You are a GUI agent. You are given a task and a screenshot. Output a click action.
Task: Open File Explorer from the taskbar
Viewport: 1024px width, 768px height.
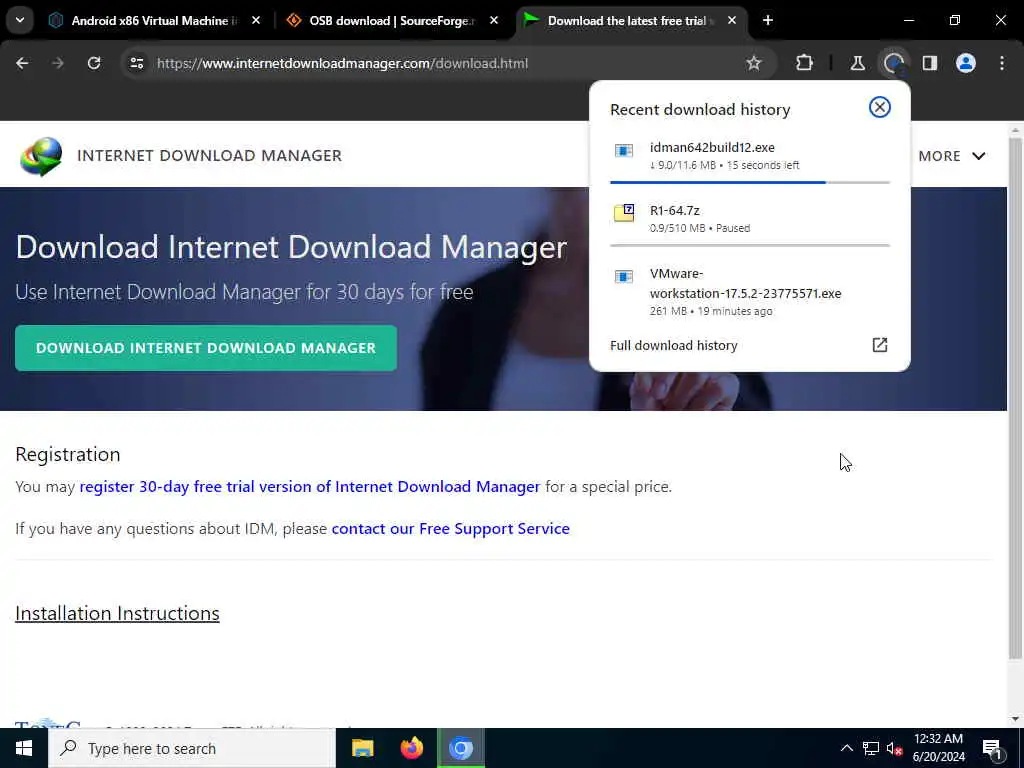pyautogui.click(x=362, y=748)
